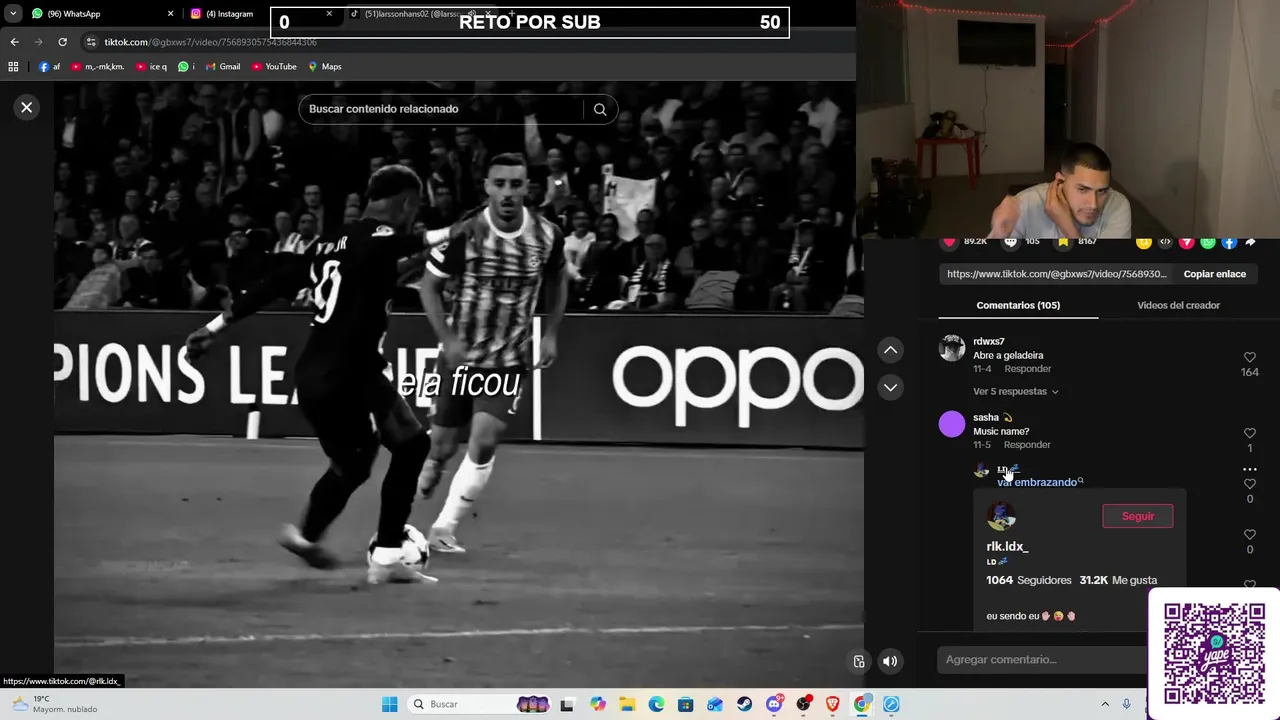This screenshot has height=720, width=1280.
Task: Open the embed code icon
Action: pos(1165,242)
